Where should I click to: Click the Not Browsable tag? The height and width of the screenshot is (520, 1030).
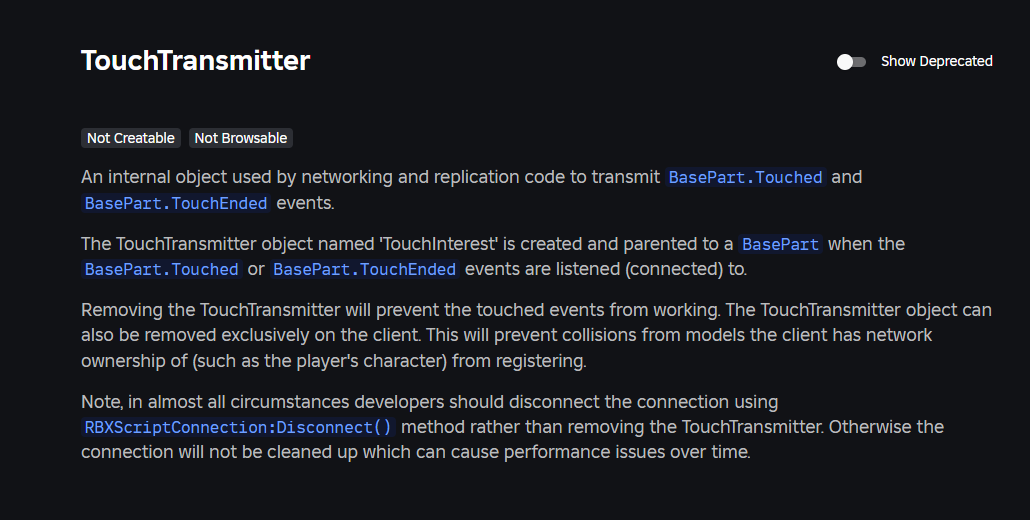click(x=241, y=138)
